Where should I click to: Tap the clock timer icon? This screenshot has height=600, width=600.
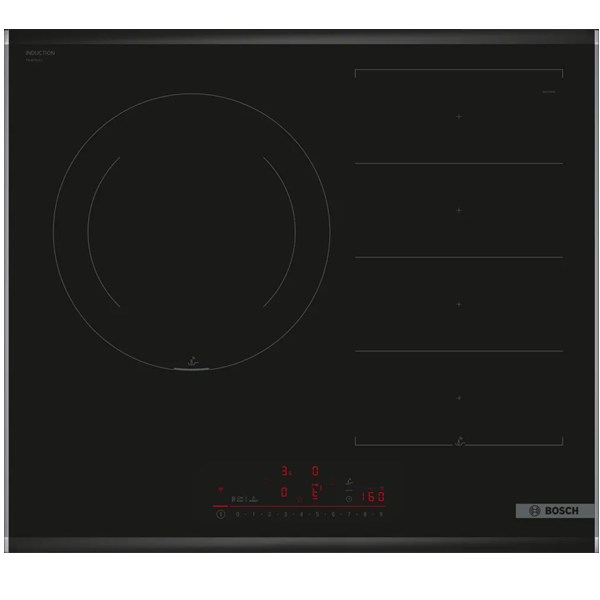[x=348, y=497]
